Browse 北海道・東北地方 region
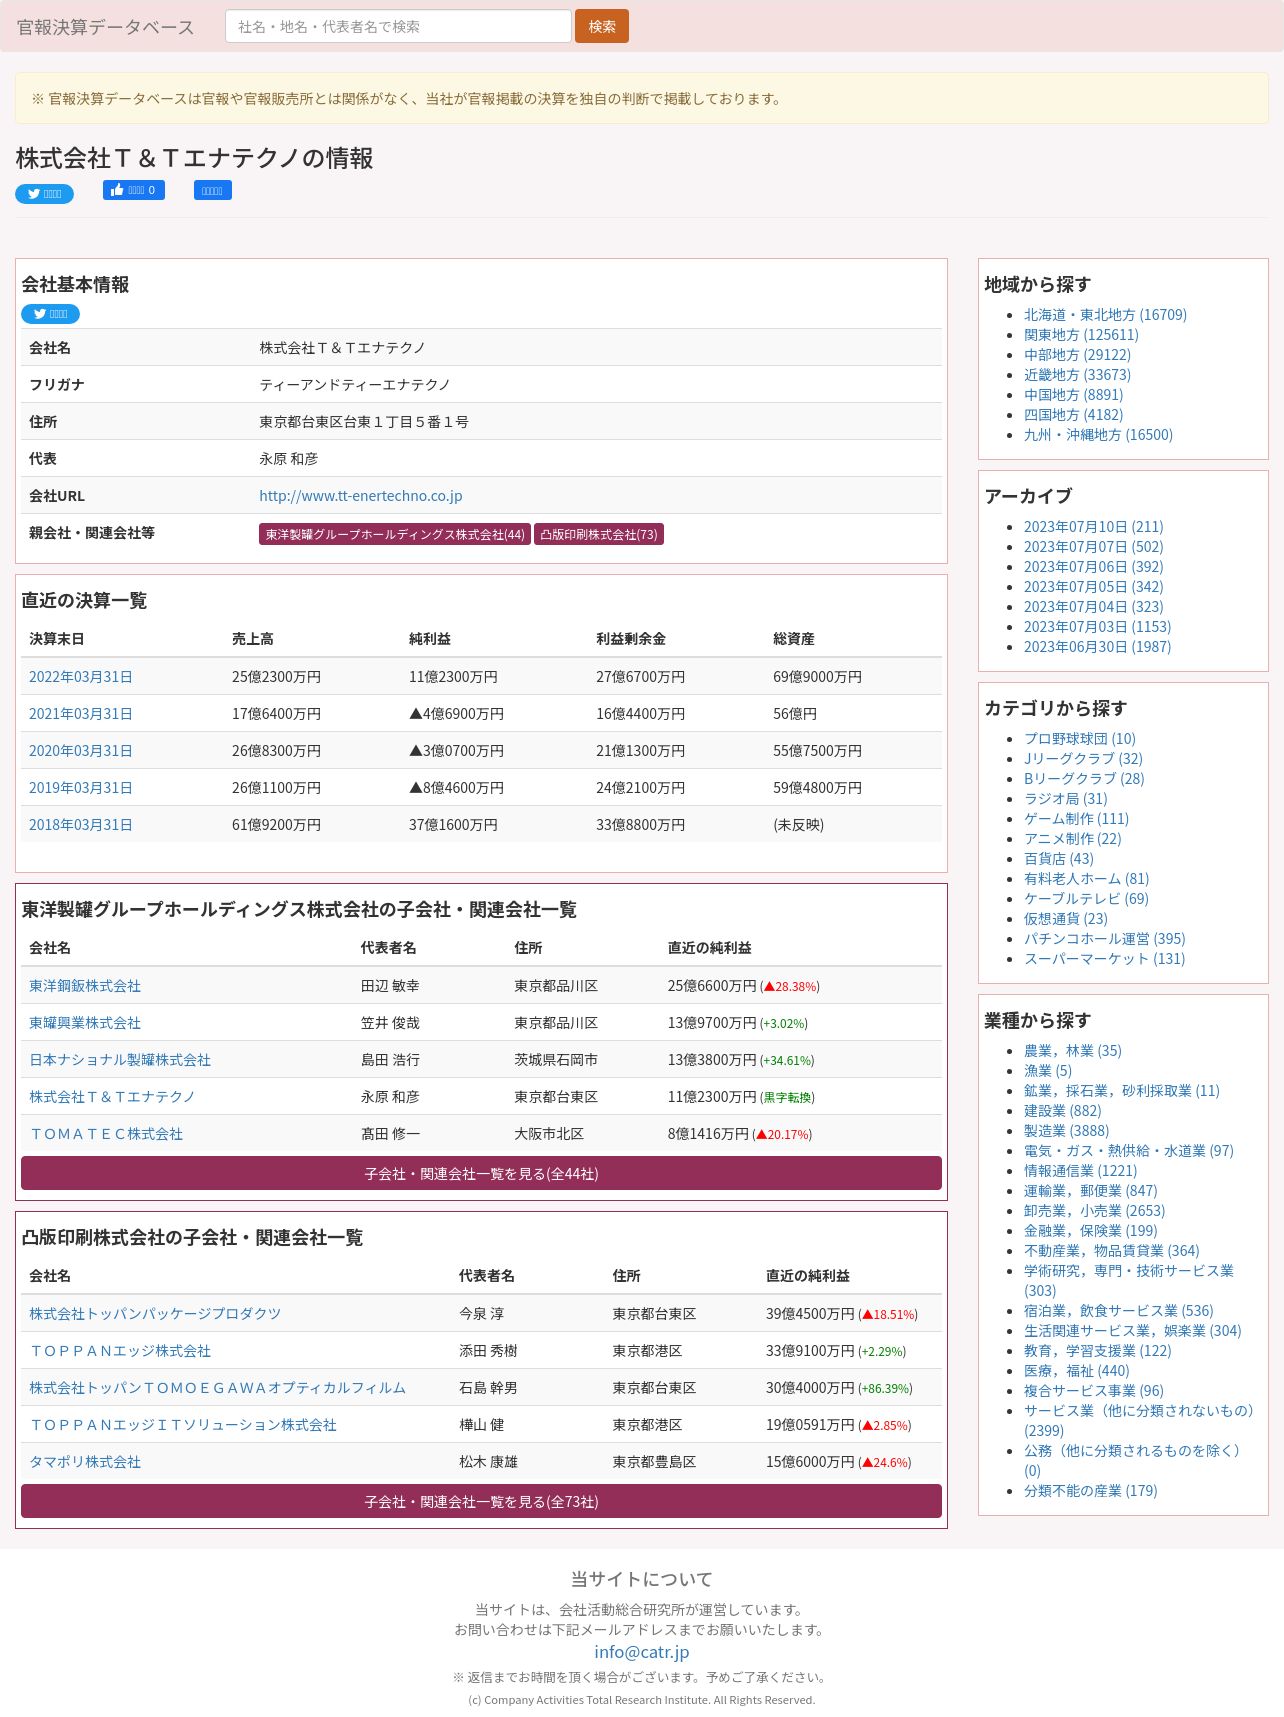The image size is (1284, 1717). click(1105, 315)
